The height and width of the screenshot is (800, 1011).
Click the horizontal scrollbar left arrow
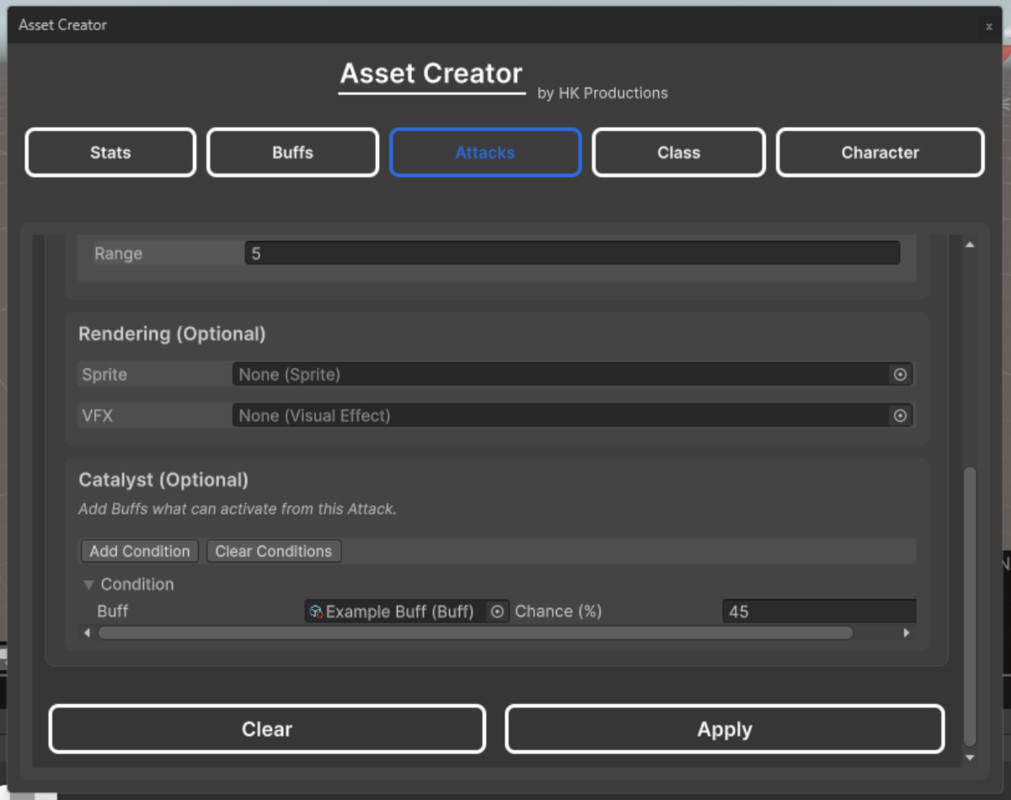point(86,632)
